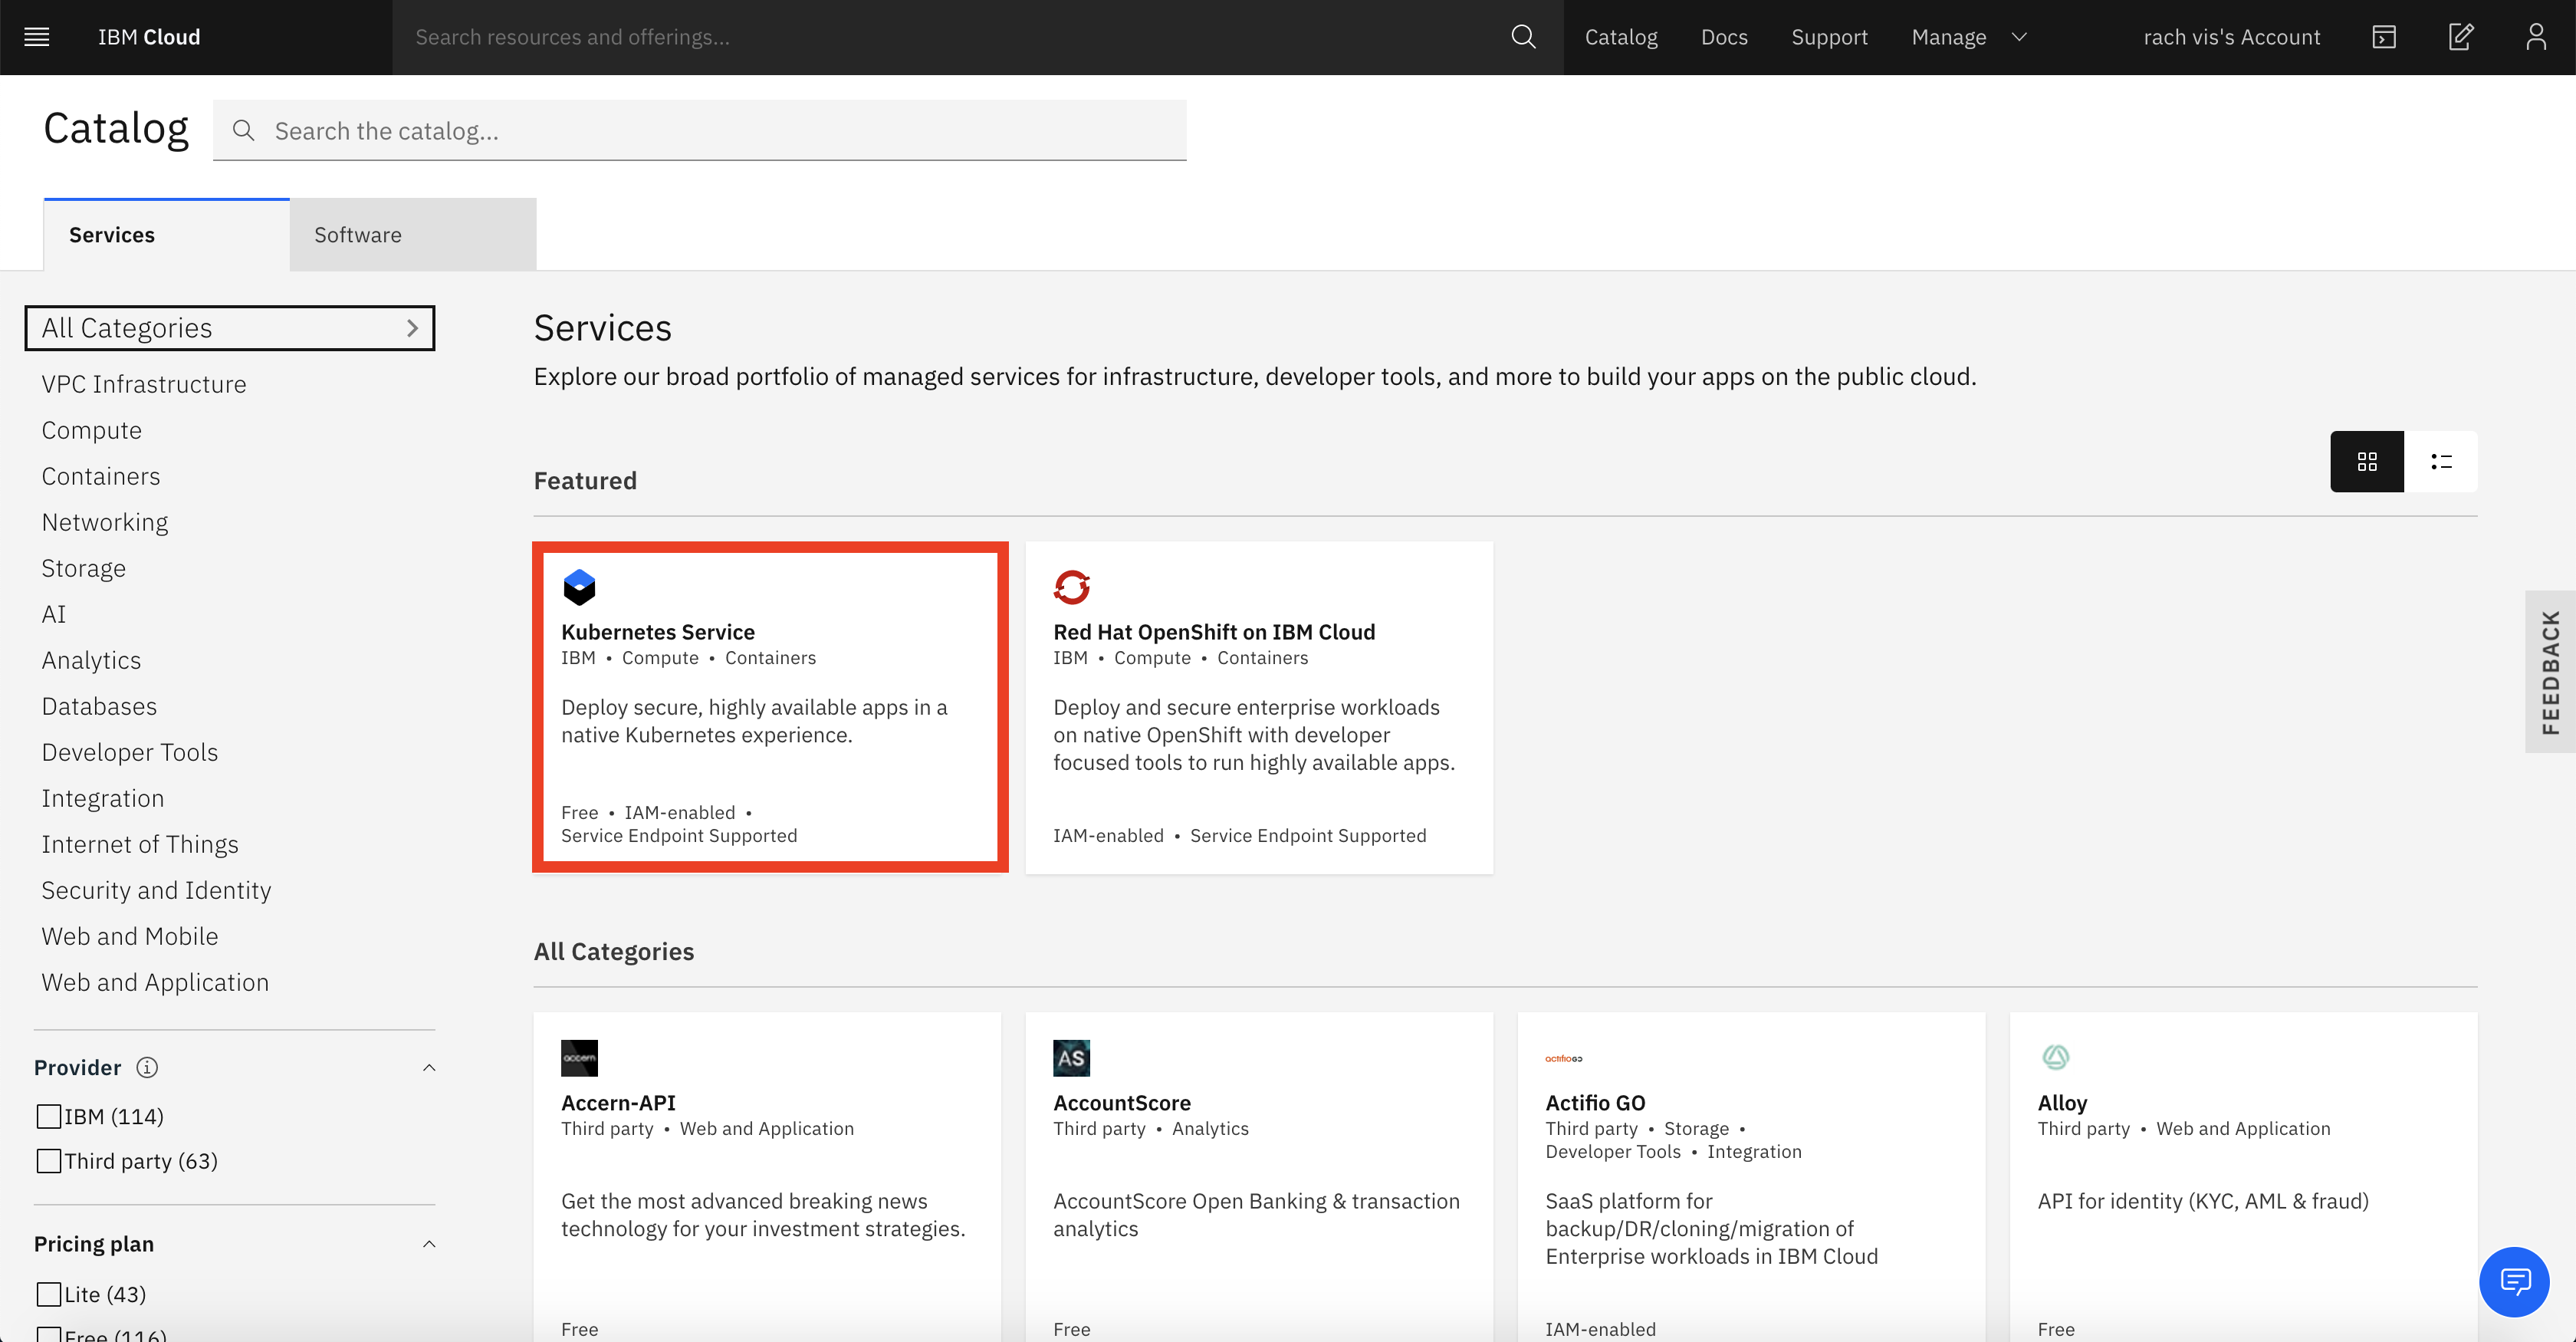Open the blue chat support bubble
Screen dimensions: 2576x1342
pos(2514,1281)
